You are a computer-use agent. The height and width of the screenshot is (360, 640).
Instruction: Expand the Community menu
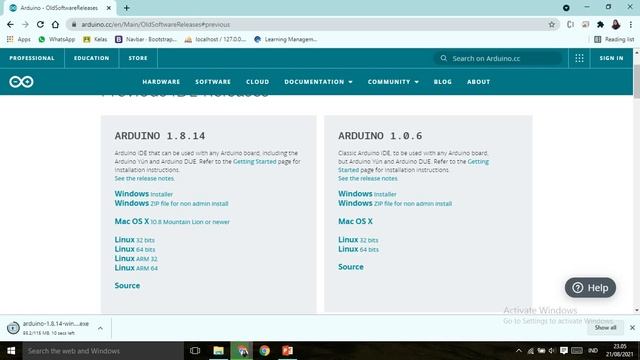tap(393, 82)
